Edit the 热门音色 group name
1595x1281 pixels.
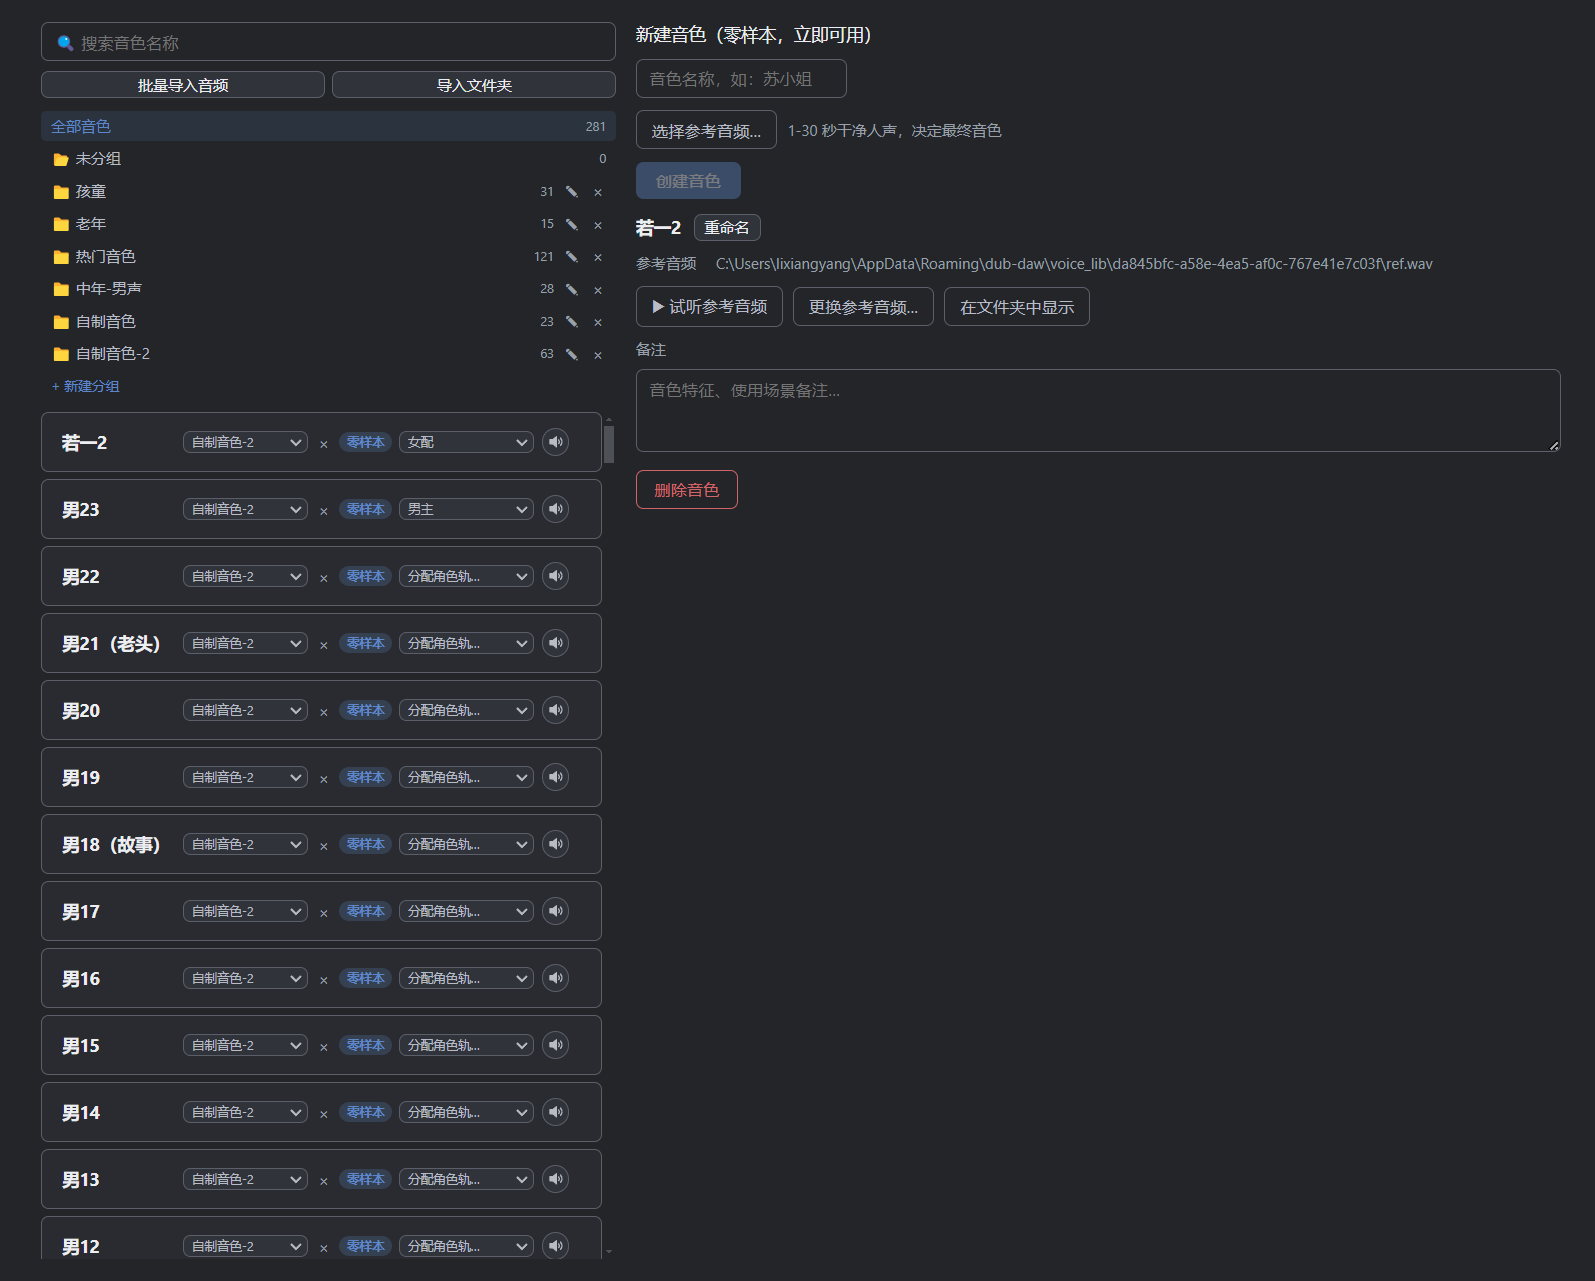pos(572,257)
